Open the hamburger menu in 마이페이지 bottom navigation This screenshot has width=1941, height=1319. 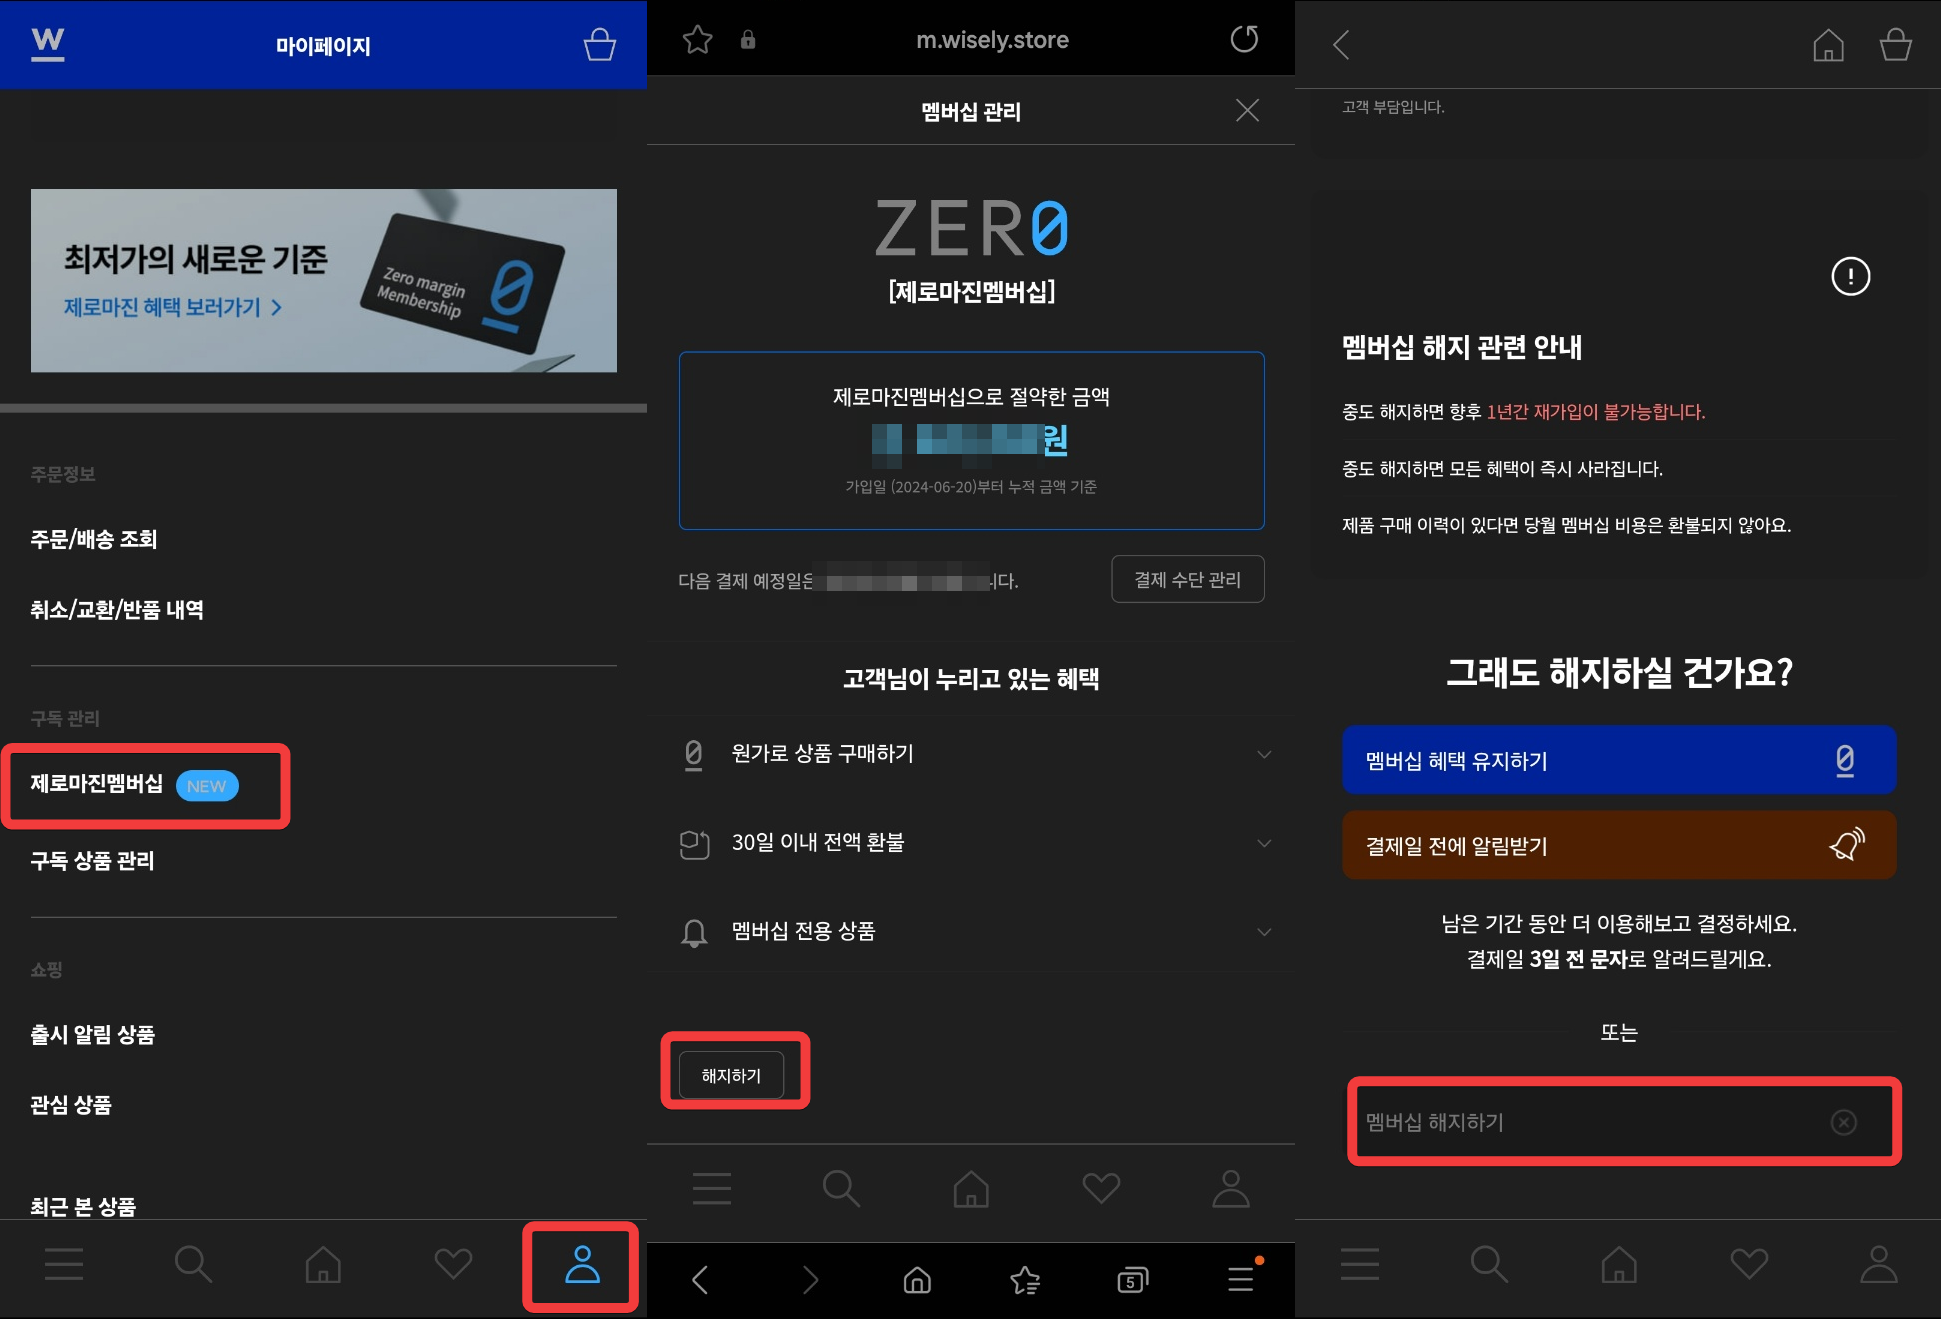tap(64, 1264)
